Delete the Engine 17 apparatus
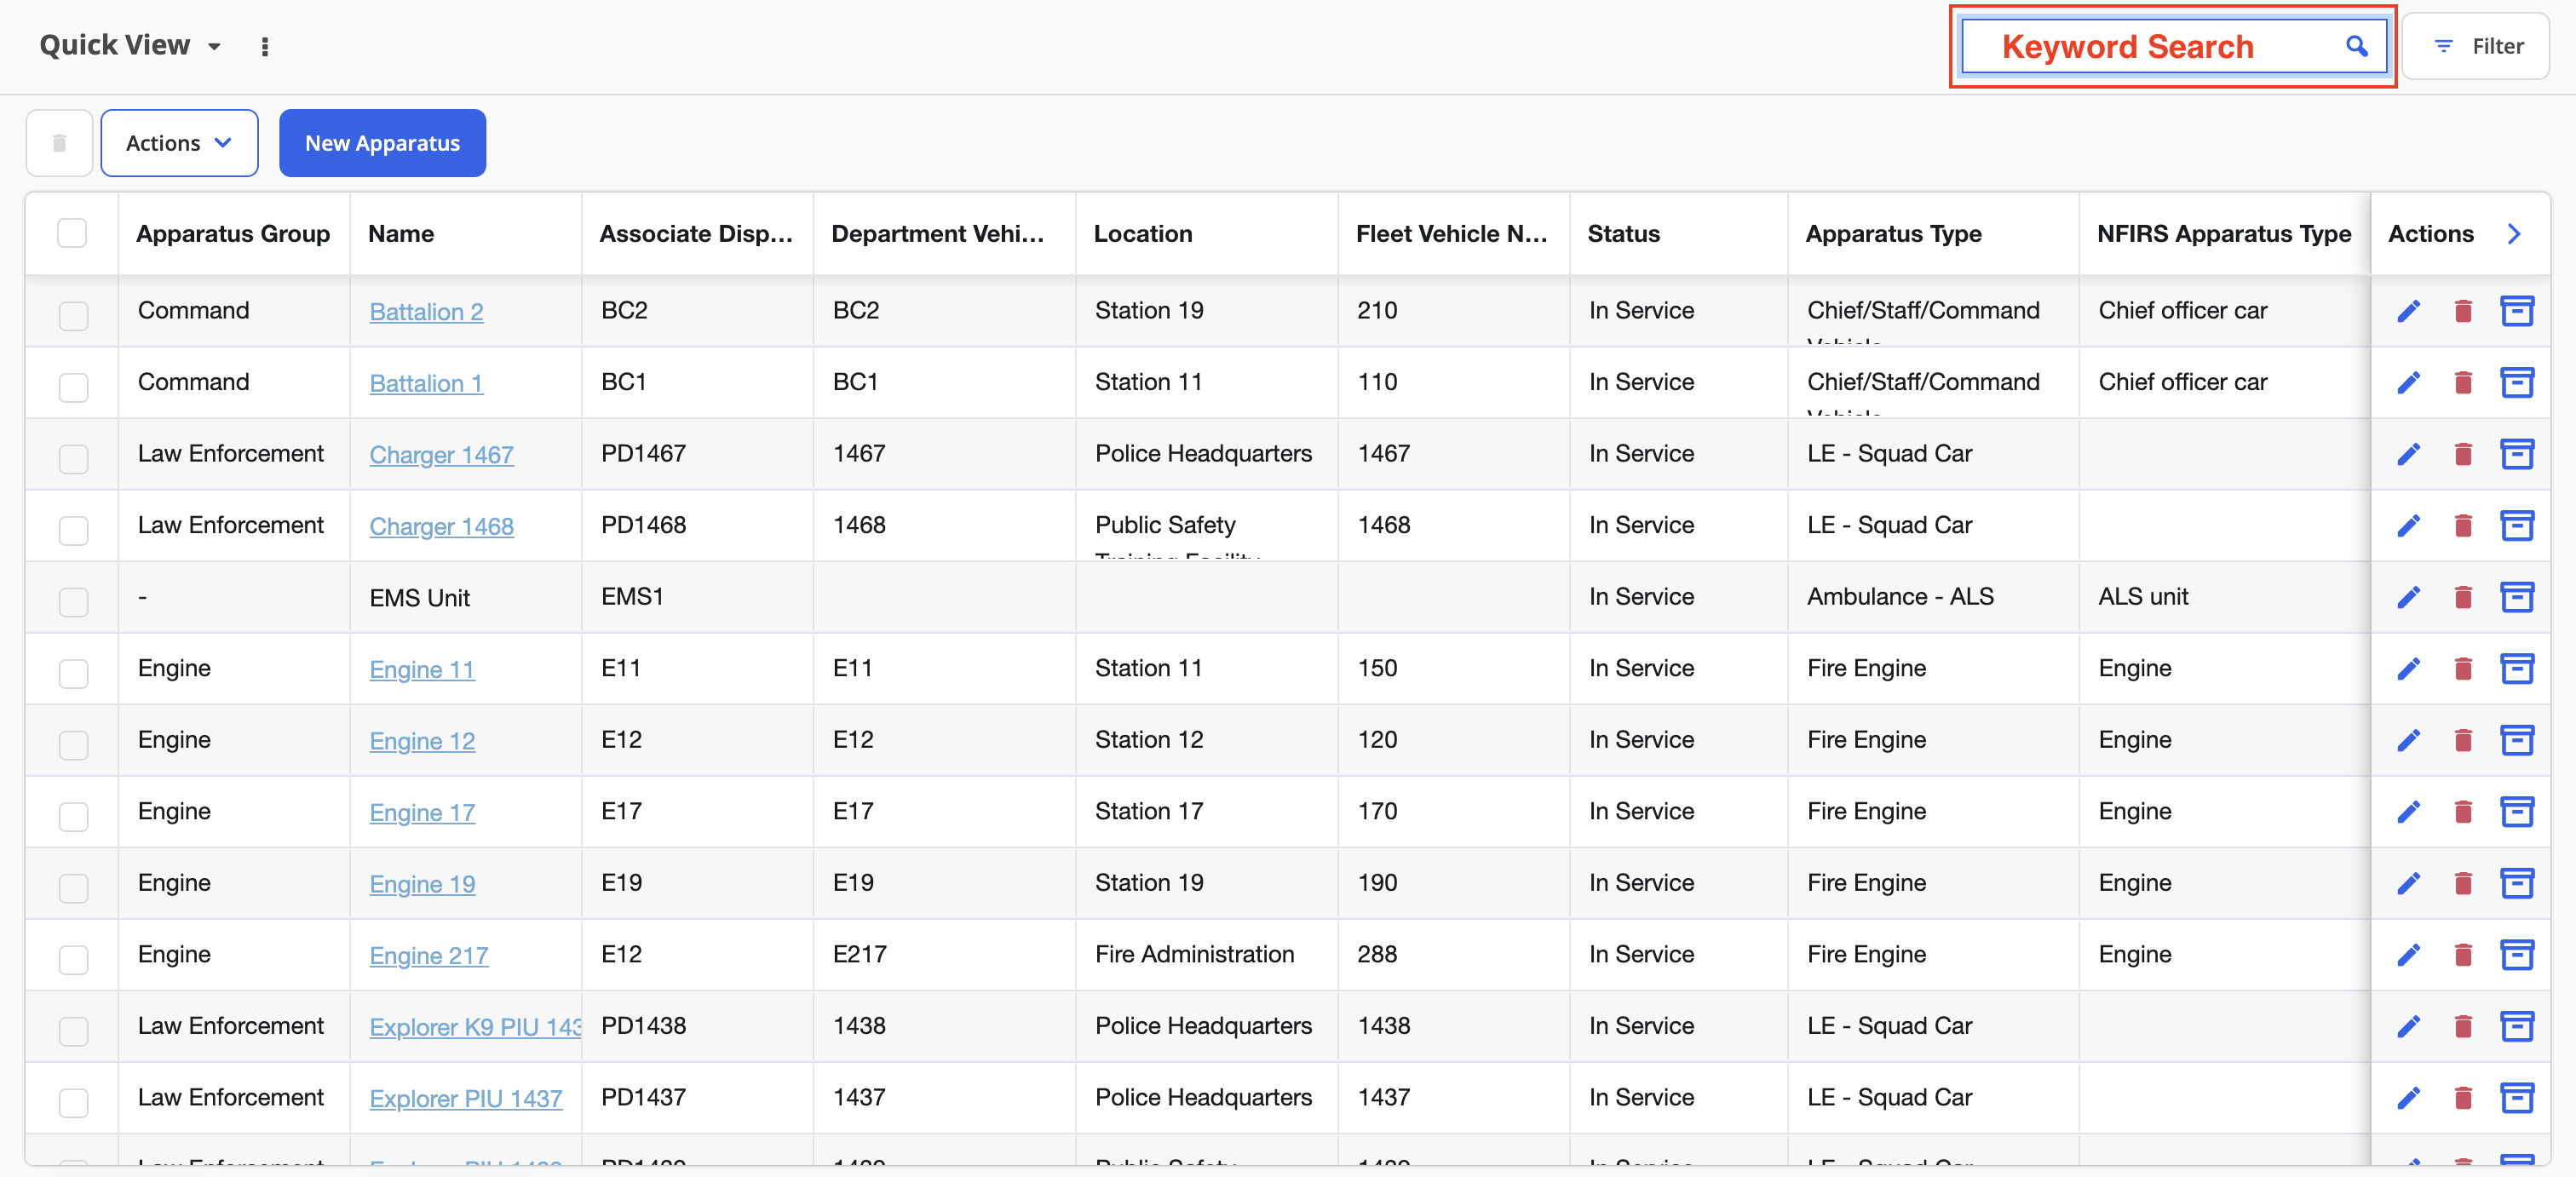The width and height of the screenshot is (2576, 1177). (x=2463, y=812)
